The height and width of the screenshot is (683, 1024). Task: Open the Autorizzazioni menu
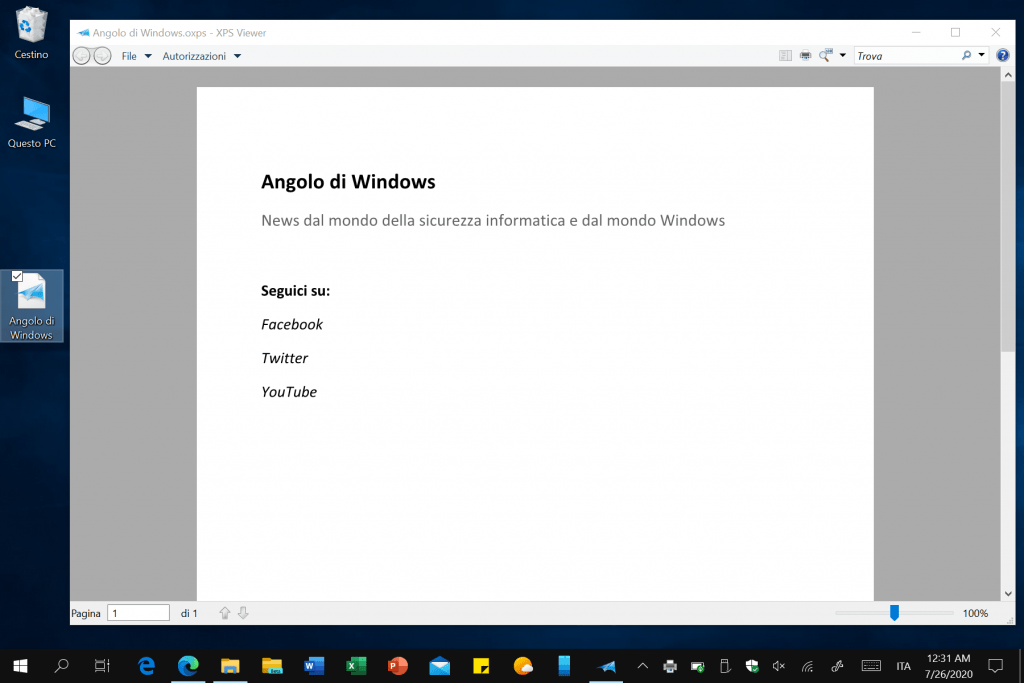click(201, 56)
